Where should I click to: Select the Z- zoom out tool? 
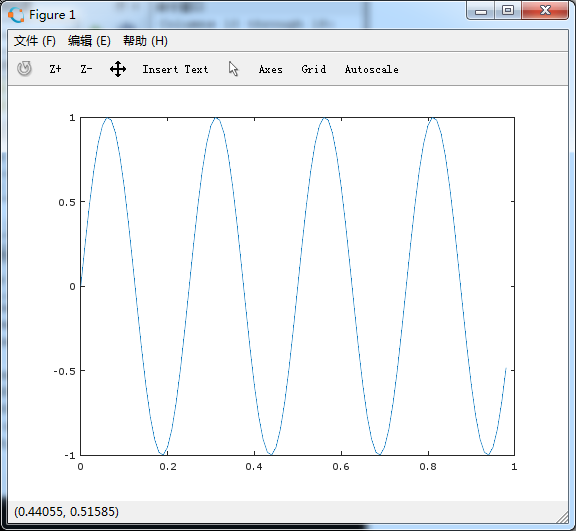(86, 69)
